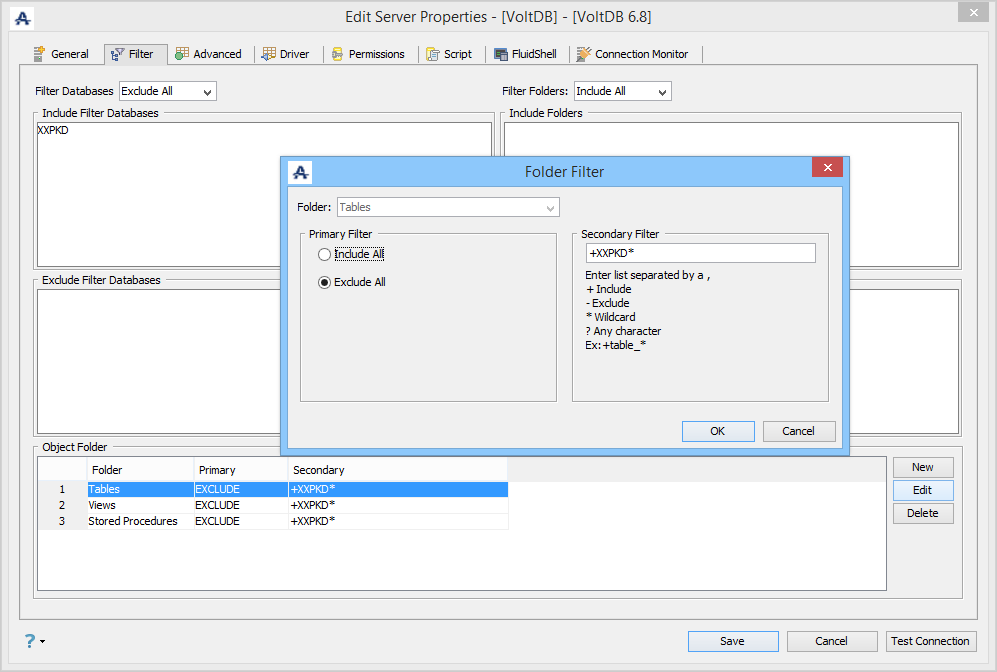Click the Exclude Filter Databases list area
Image resolution: width=997 pixels, height=672 pixels.
[x=159, y=361]
